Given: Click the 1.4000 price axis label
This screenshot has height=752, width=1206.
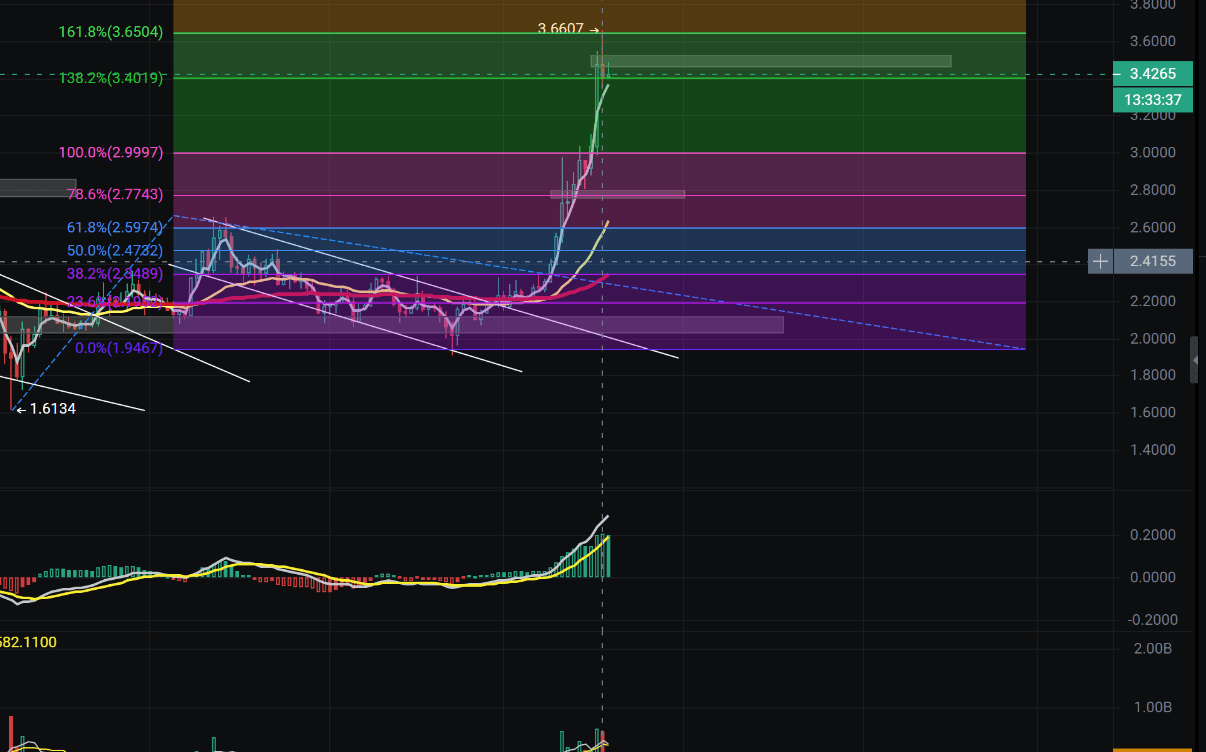Looking at the screenshot, I should 1152,450.
